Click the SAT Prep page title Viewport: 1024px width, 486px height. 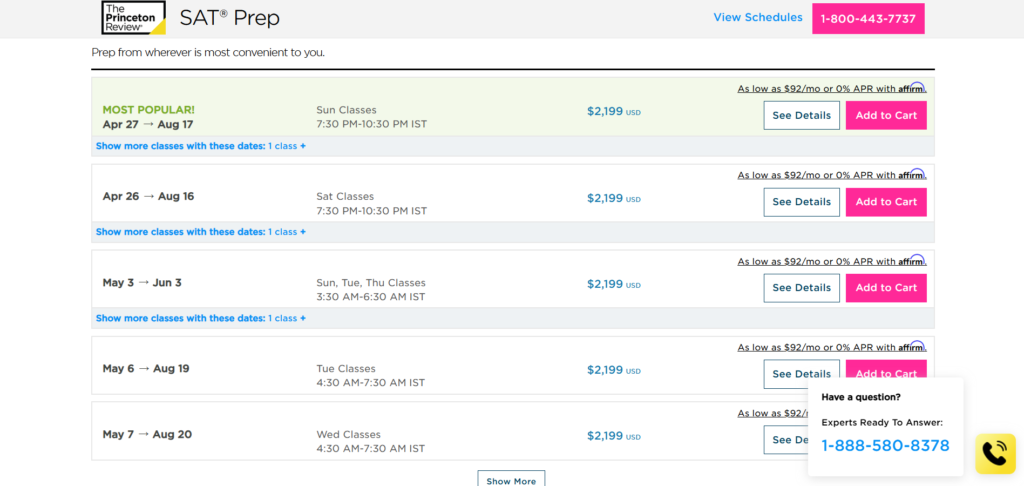pyautogui.click(x=229, y=18)
